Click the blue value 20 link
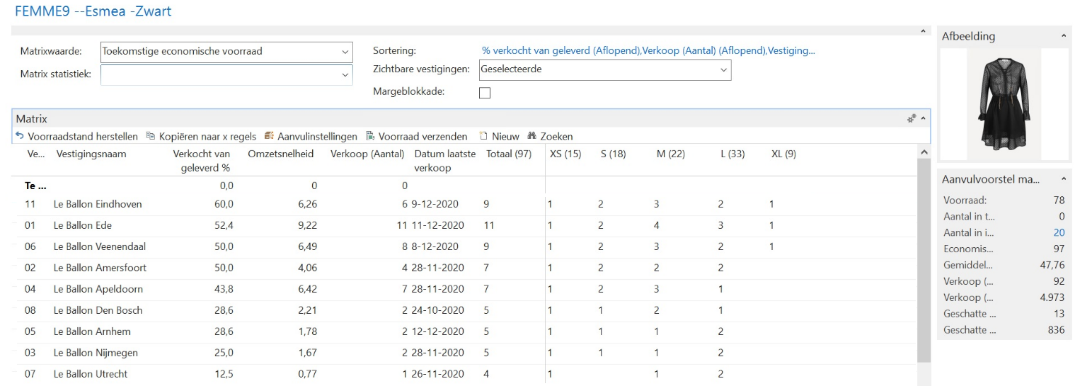Image resolution: width=1075 pixels, height=386 pixels. click(x=1059, y=232)
